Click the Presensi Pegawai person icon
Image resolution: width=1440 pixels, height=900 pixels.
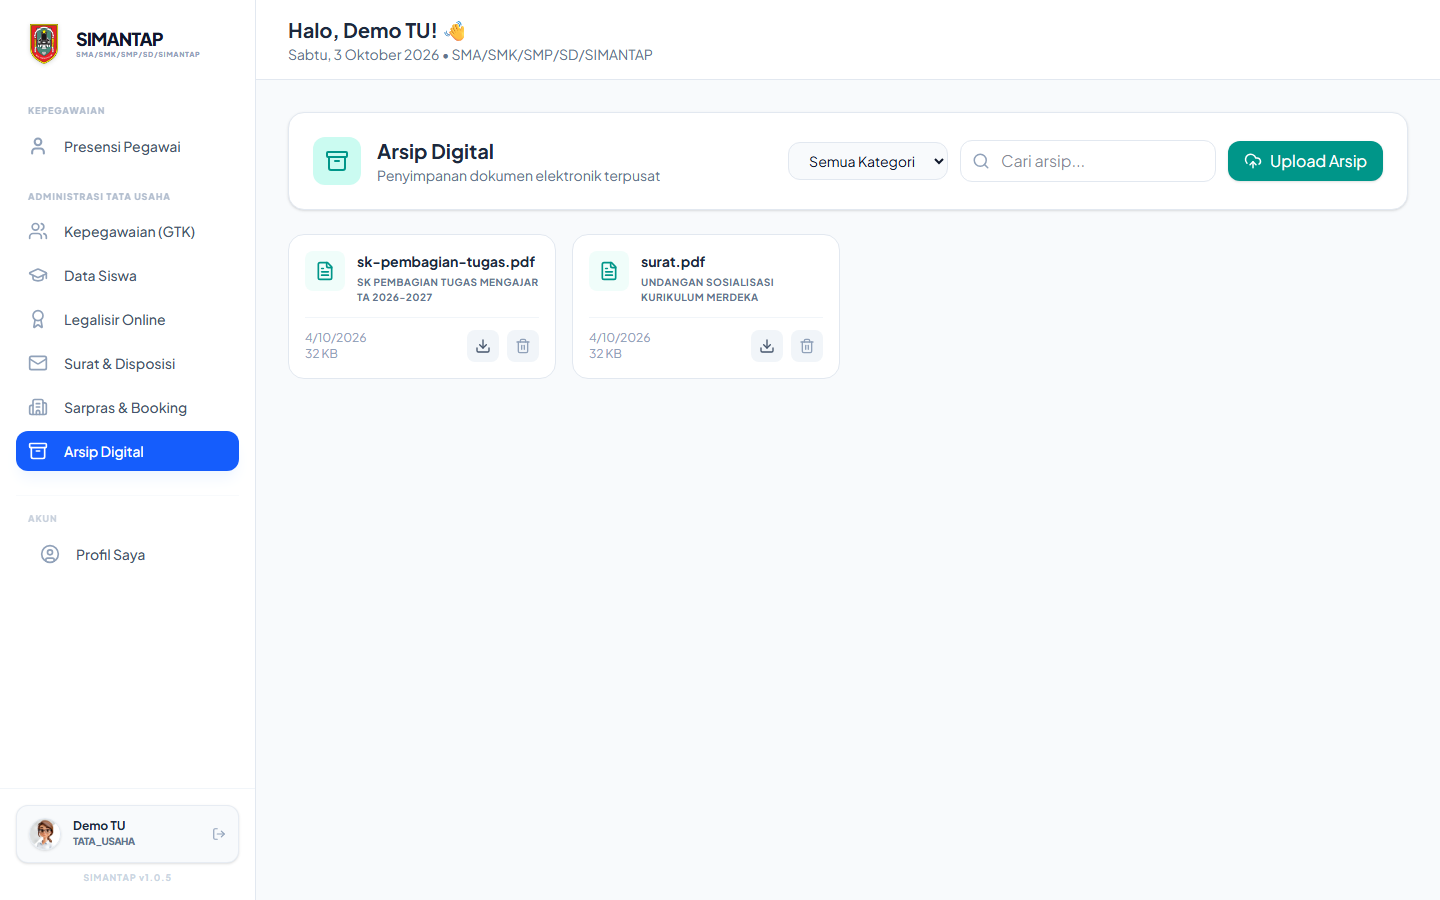coord(38,147)
